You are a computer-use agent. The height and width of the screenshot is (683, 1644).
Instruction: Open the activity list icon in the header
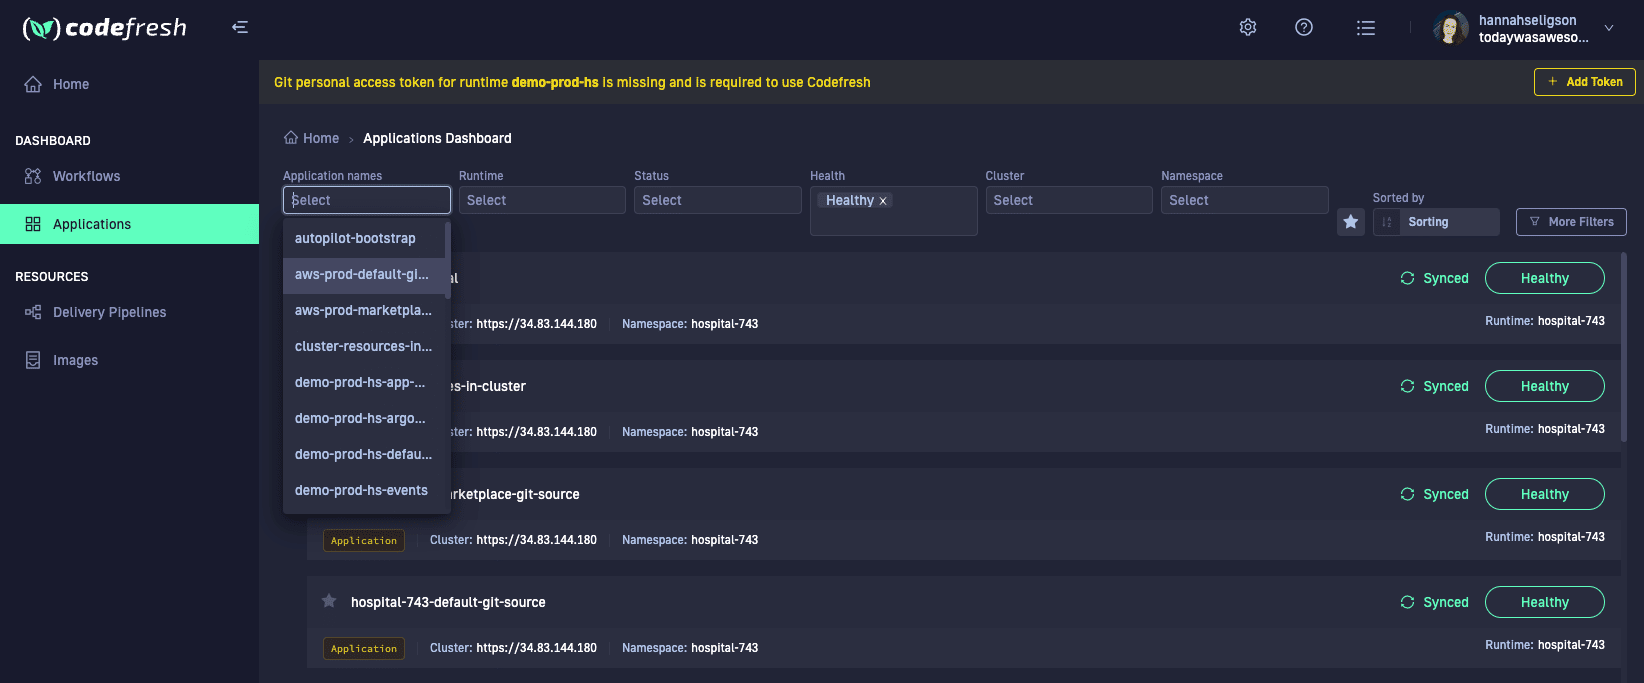click(1365, 28)
